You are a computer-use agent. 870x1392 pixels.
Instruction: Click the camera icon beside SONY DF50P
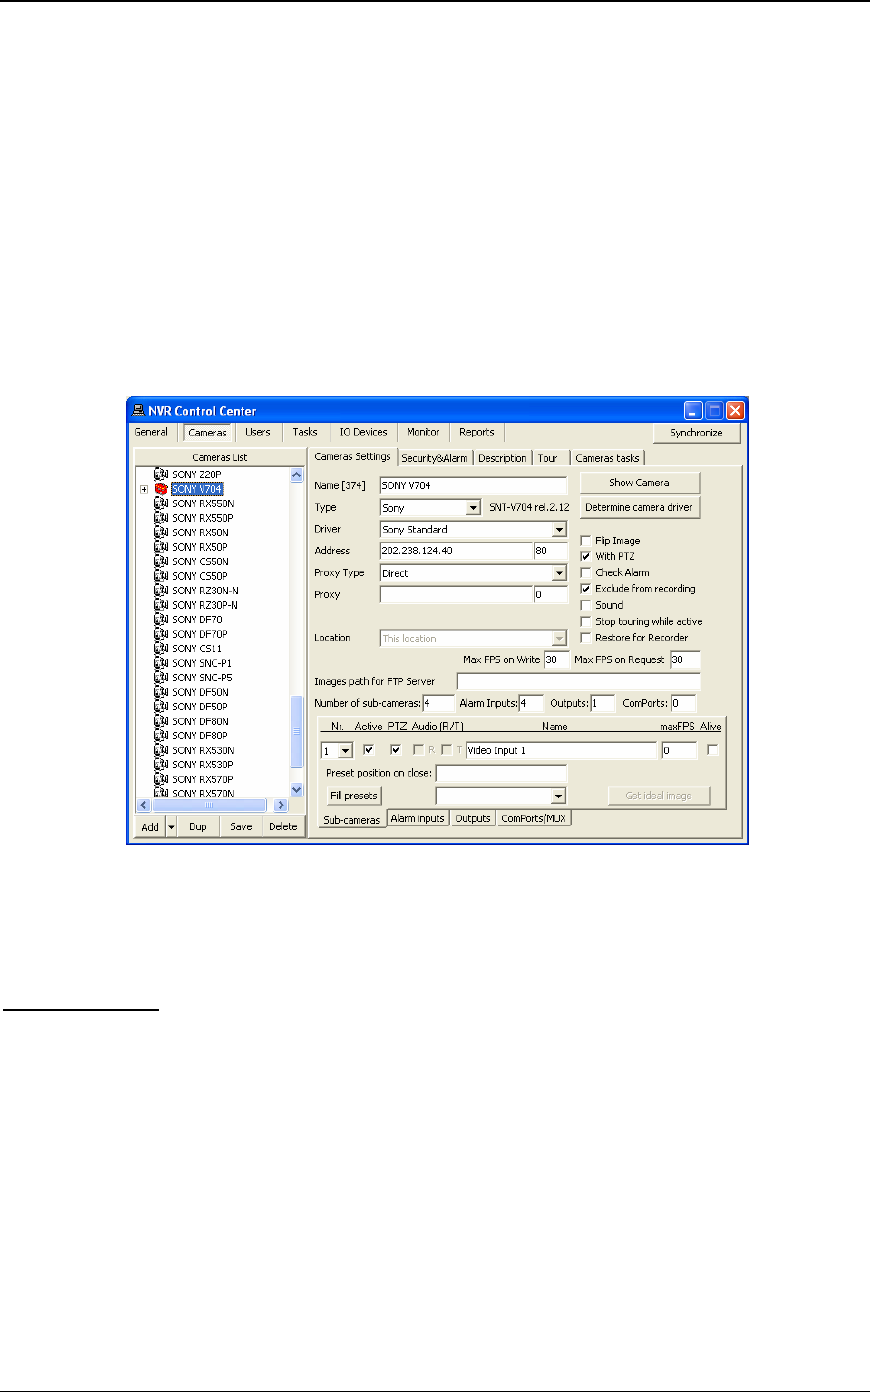click(x=161, y=707)
